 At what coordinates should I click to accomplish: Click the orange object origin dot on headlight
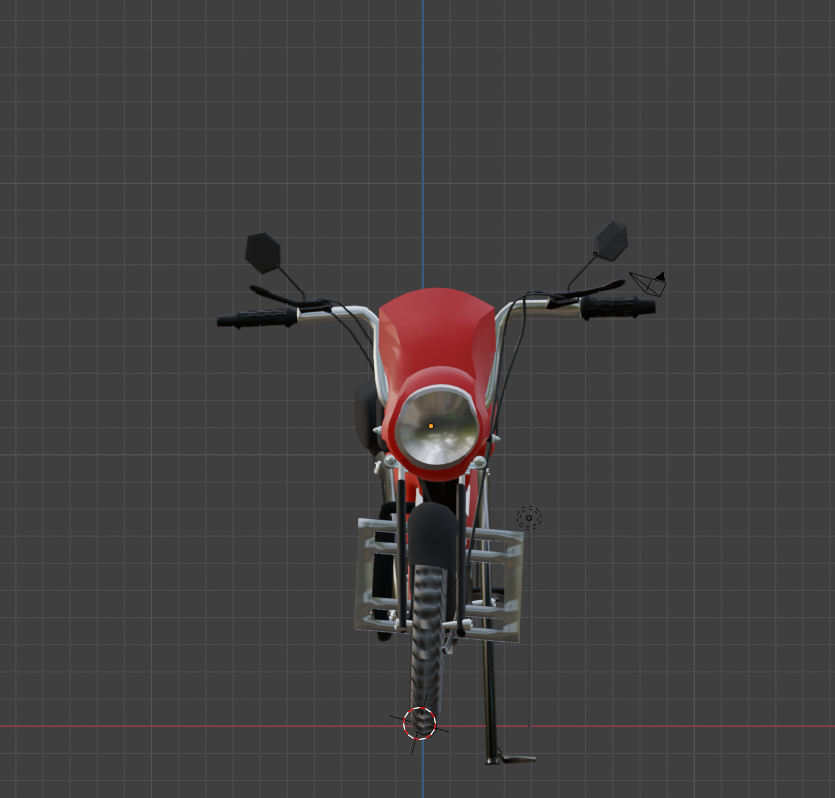click(x=429, y=425)
